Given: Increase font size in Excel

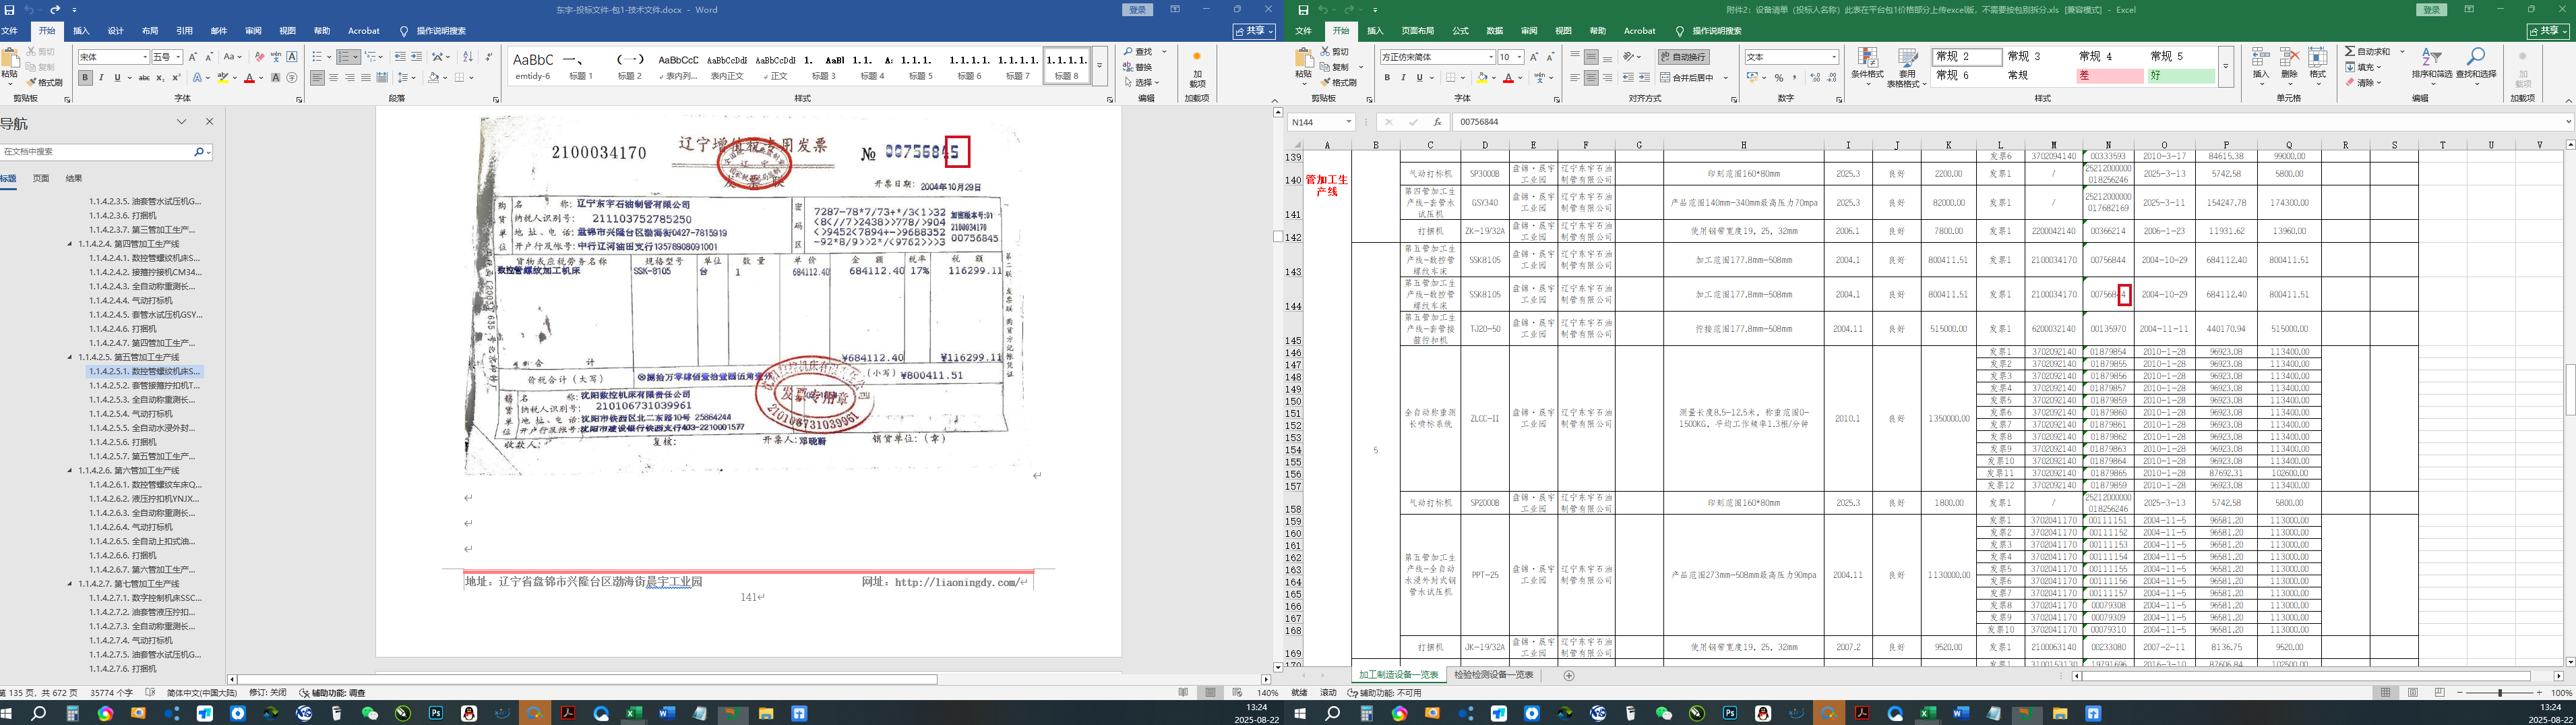Looking at the screenshot, I should click(x=1534, y=57).
